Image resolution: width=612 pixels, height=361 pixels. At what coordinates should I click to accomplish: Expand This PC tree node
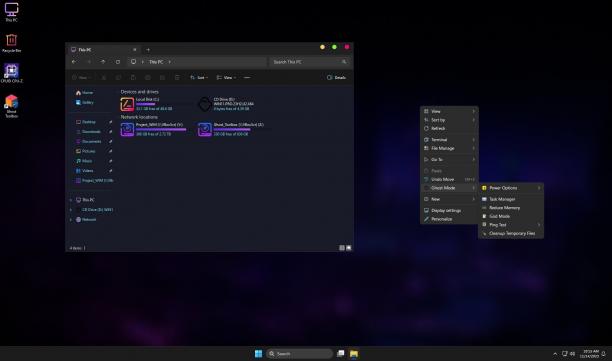click(x=71, y=200)
